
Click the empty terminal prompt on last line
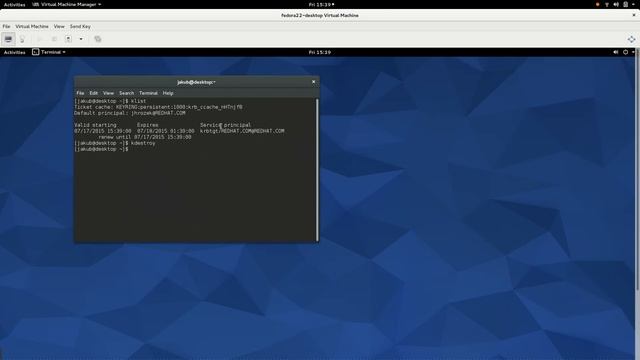[101, 149]
